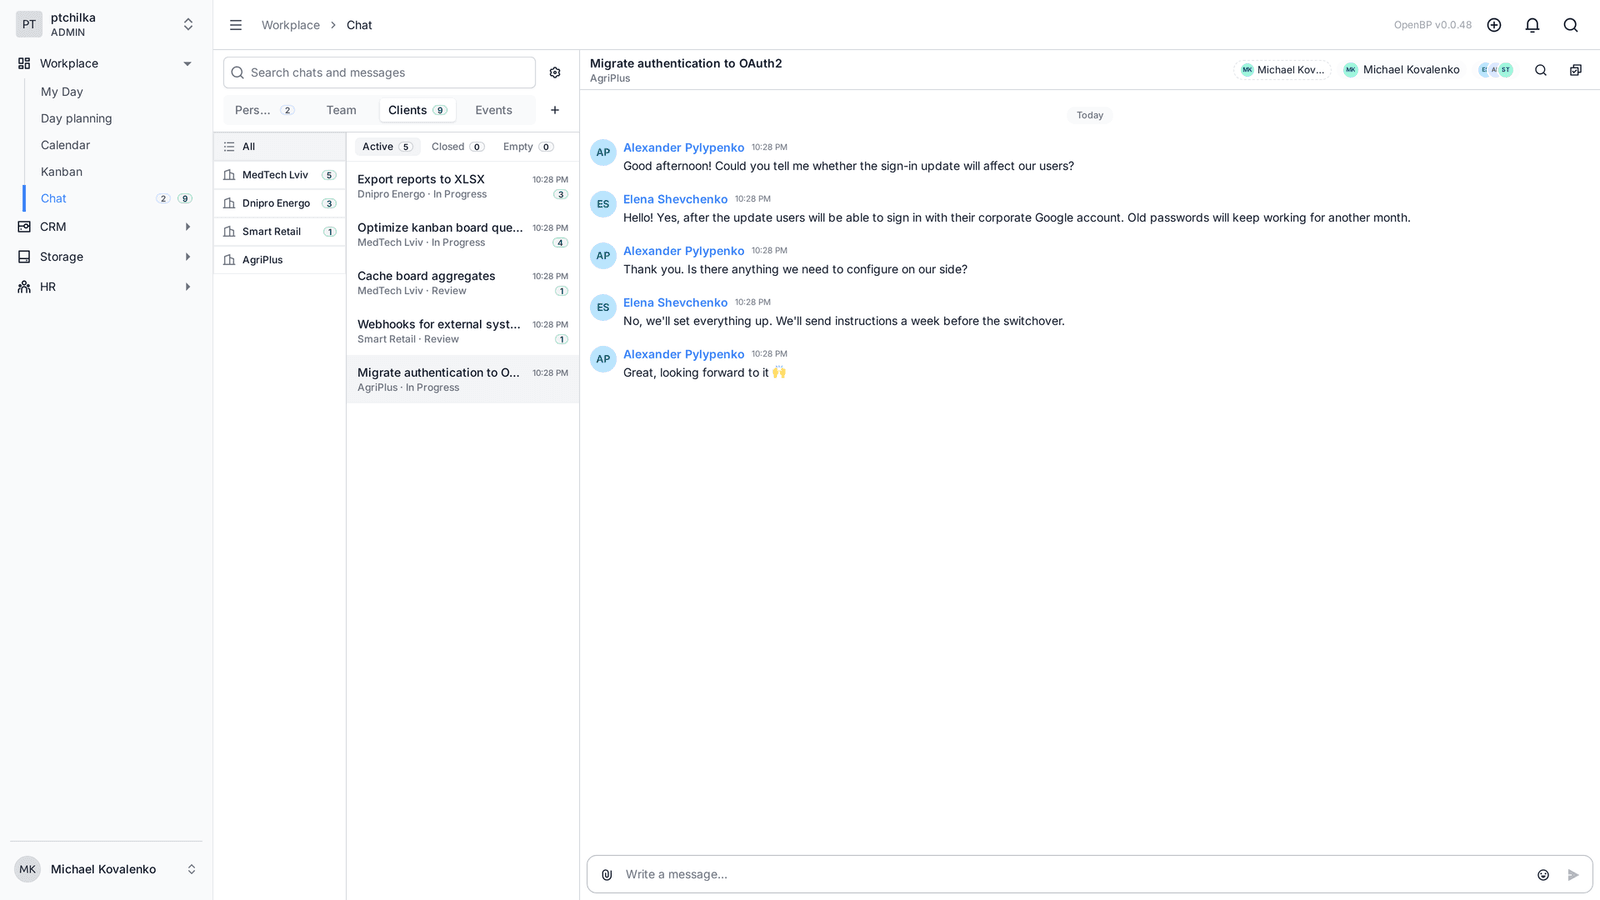Click the MK user avatar at bottom
The image size is (1600, 900).
point(27,869)
